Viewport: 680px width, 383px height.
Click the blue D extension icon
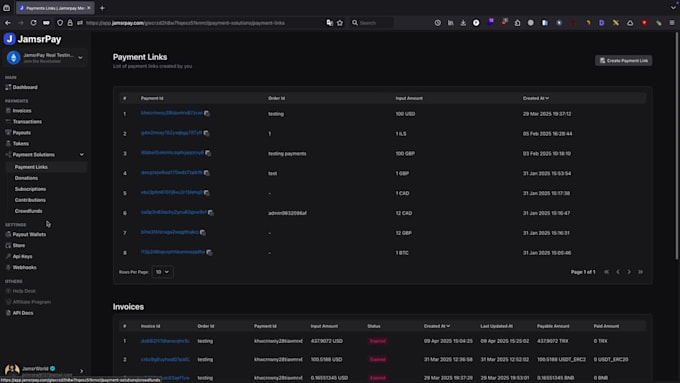602,23
